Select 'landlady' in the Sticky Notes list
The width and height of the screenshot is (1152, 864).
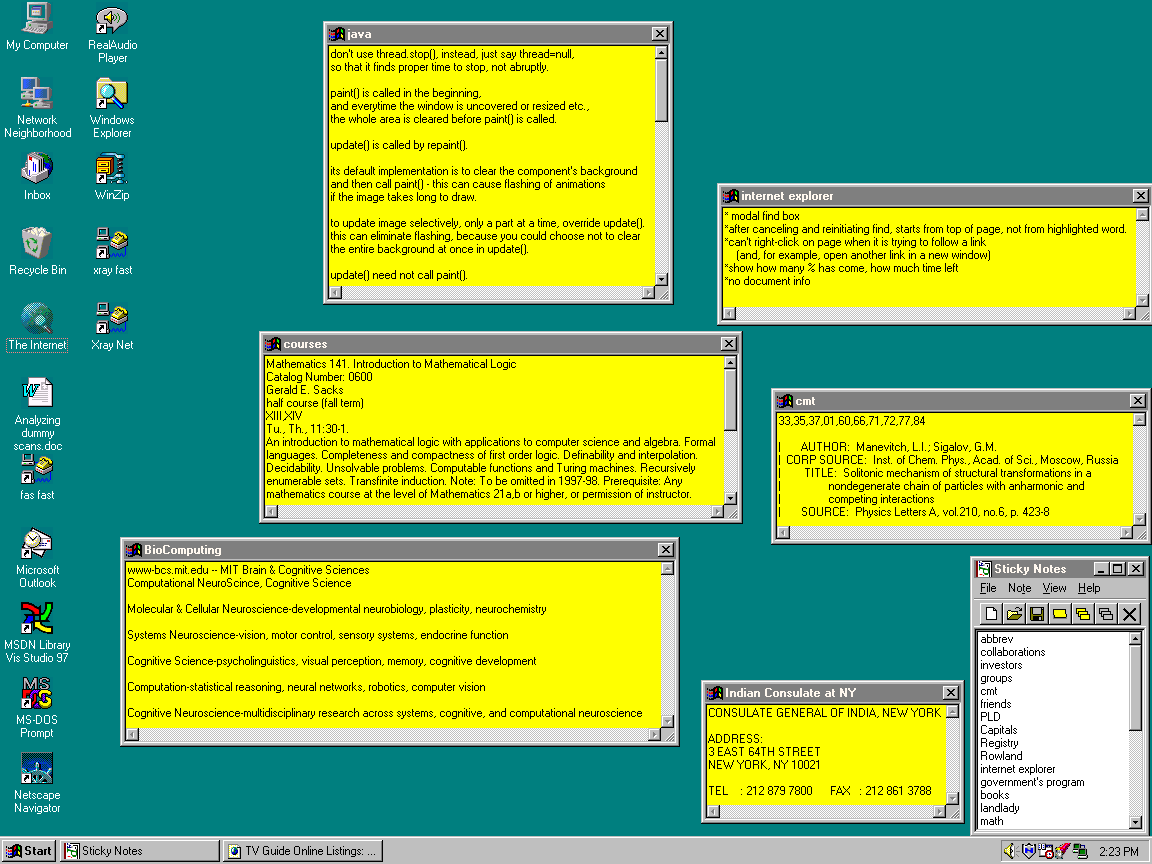tap(999, 808)
